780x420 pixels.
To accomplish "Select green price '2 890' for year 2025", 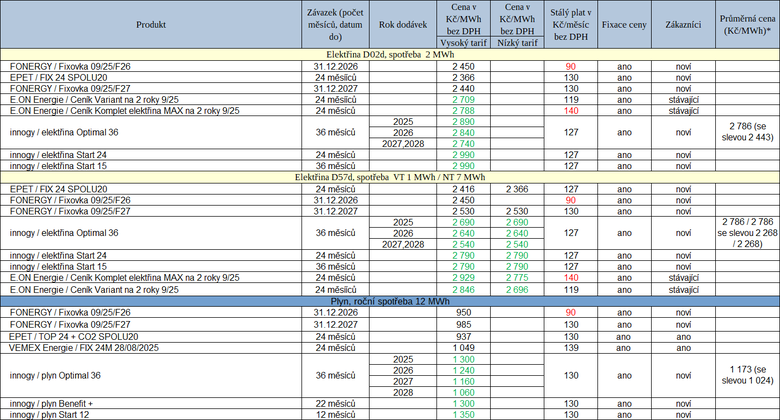I will click(x=464, y=121).
